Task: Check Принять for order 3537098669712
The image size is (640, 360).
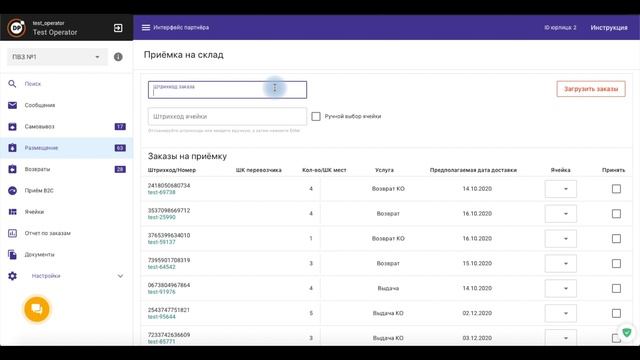Action: pyautogui.click(x=616, y=213)
